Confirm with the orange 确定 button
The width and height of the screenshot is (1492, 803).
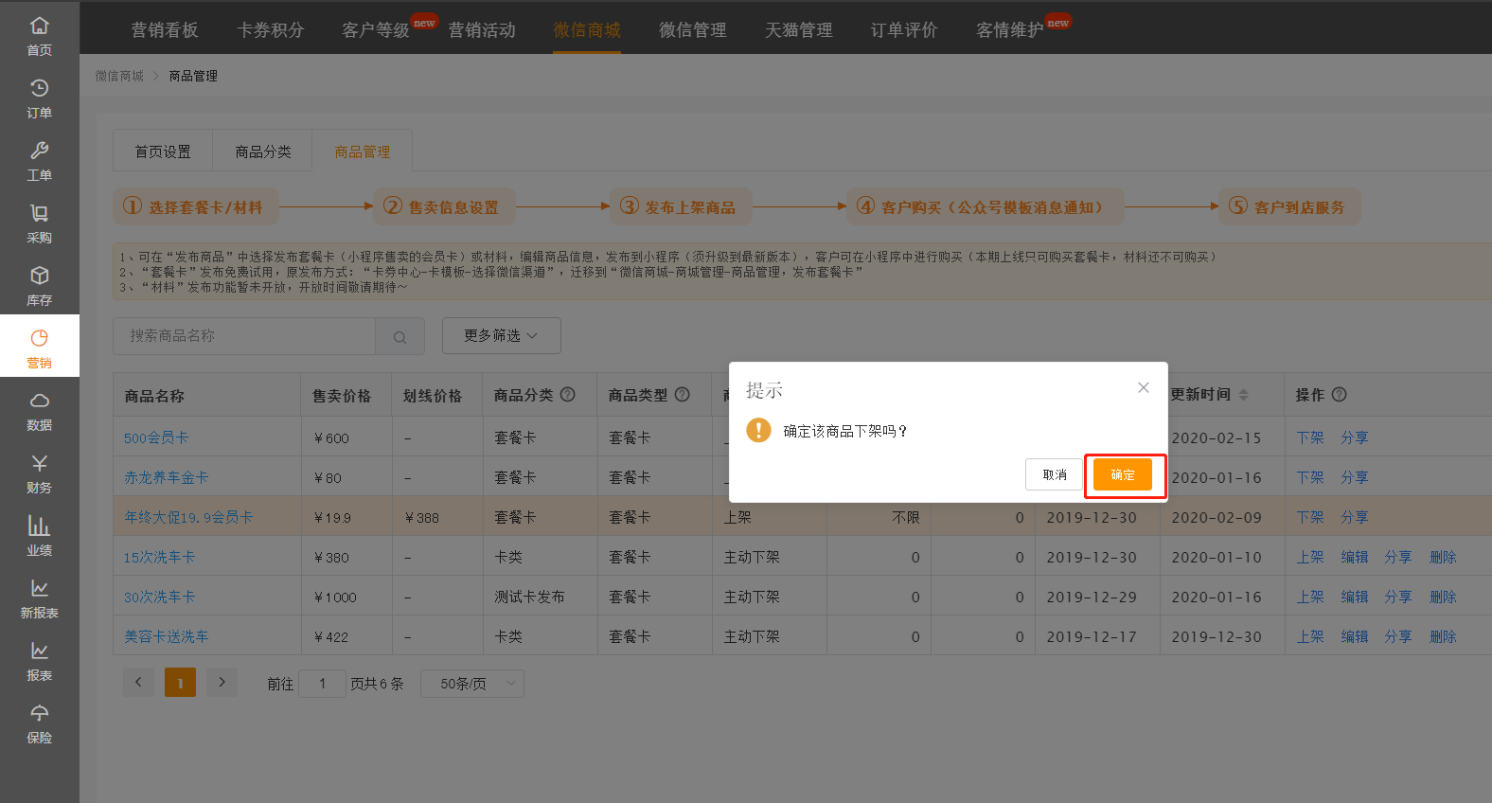1123,475
